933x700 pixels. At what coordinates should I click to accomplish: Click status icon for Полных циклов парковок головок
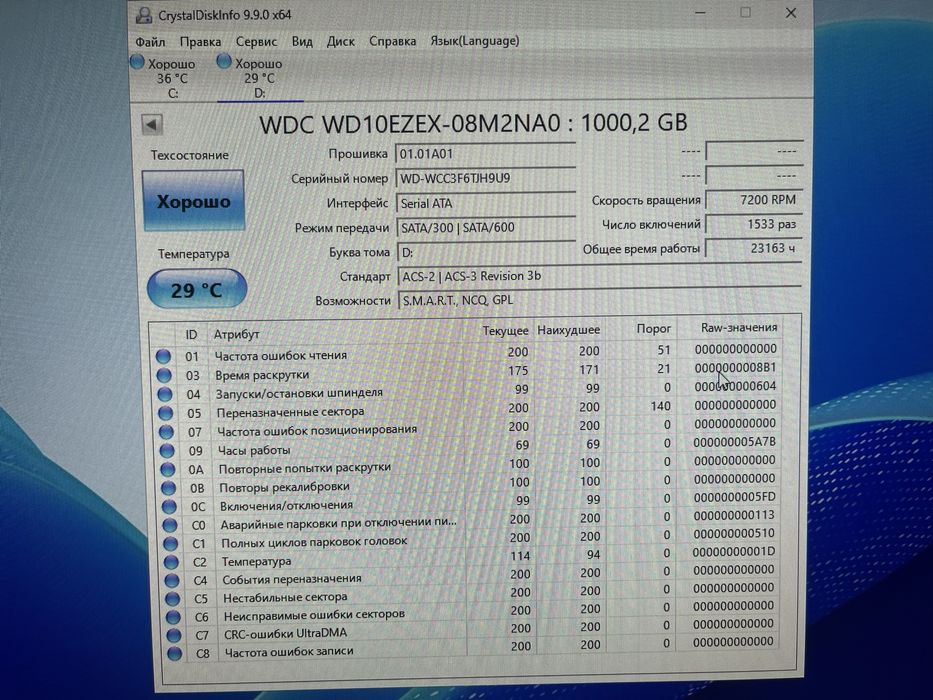pyautogui.click(x=170, y=543)
